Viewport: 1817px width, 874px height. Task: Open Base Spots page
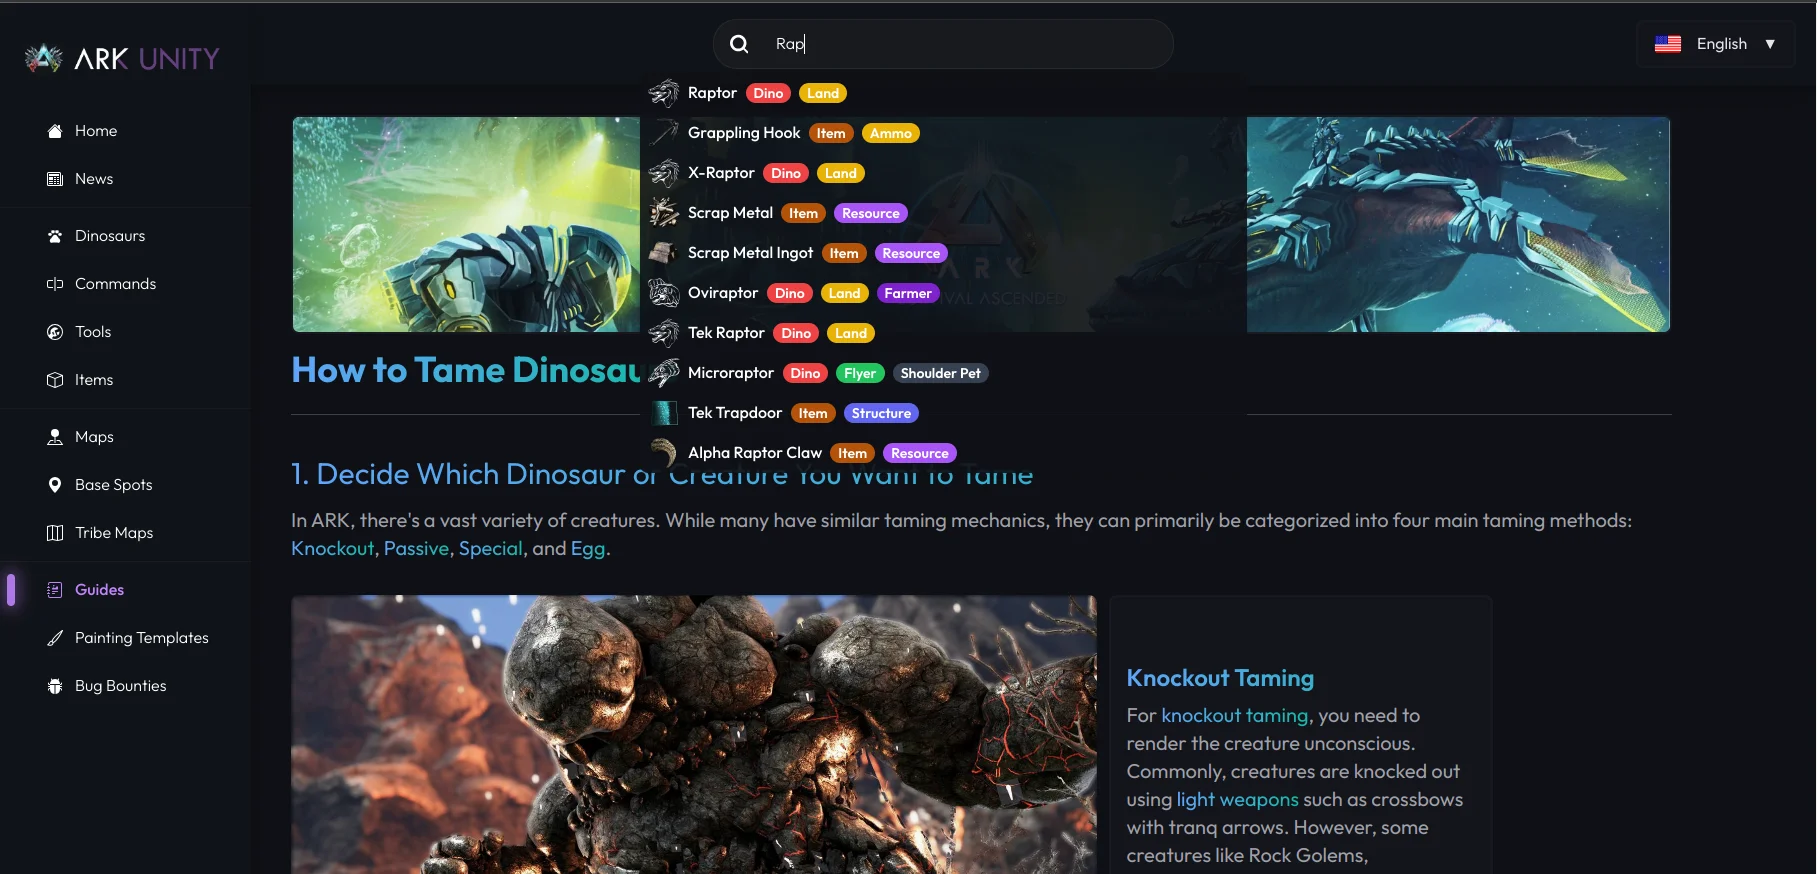coord(114,485)
